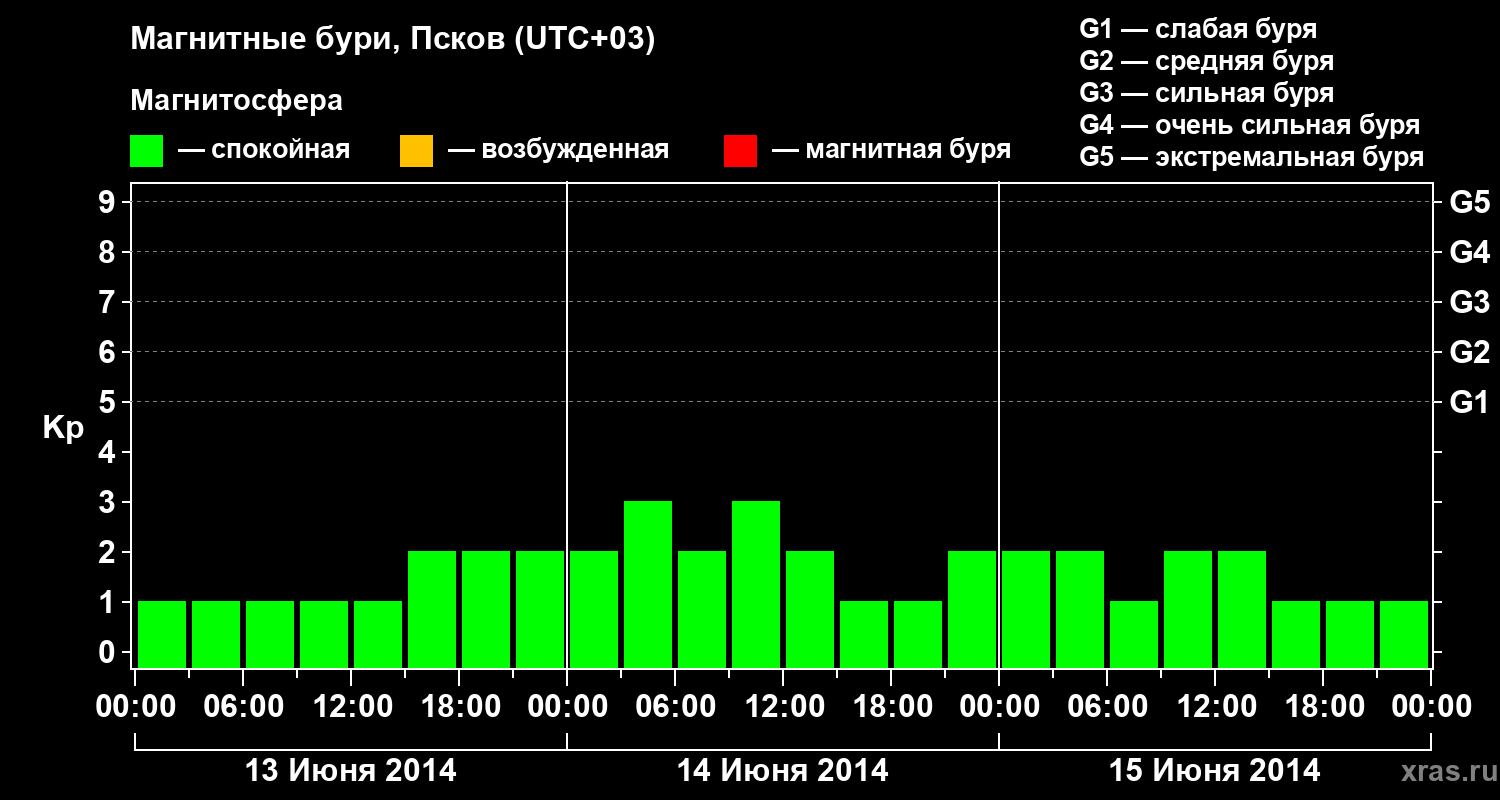Click the 12:00 time label under 15 Июня
The image size is (1500, 800).
pyautogui.click(x=1215, y=707)
